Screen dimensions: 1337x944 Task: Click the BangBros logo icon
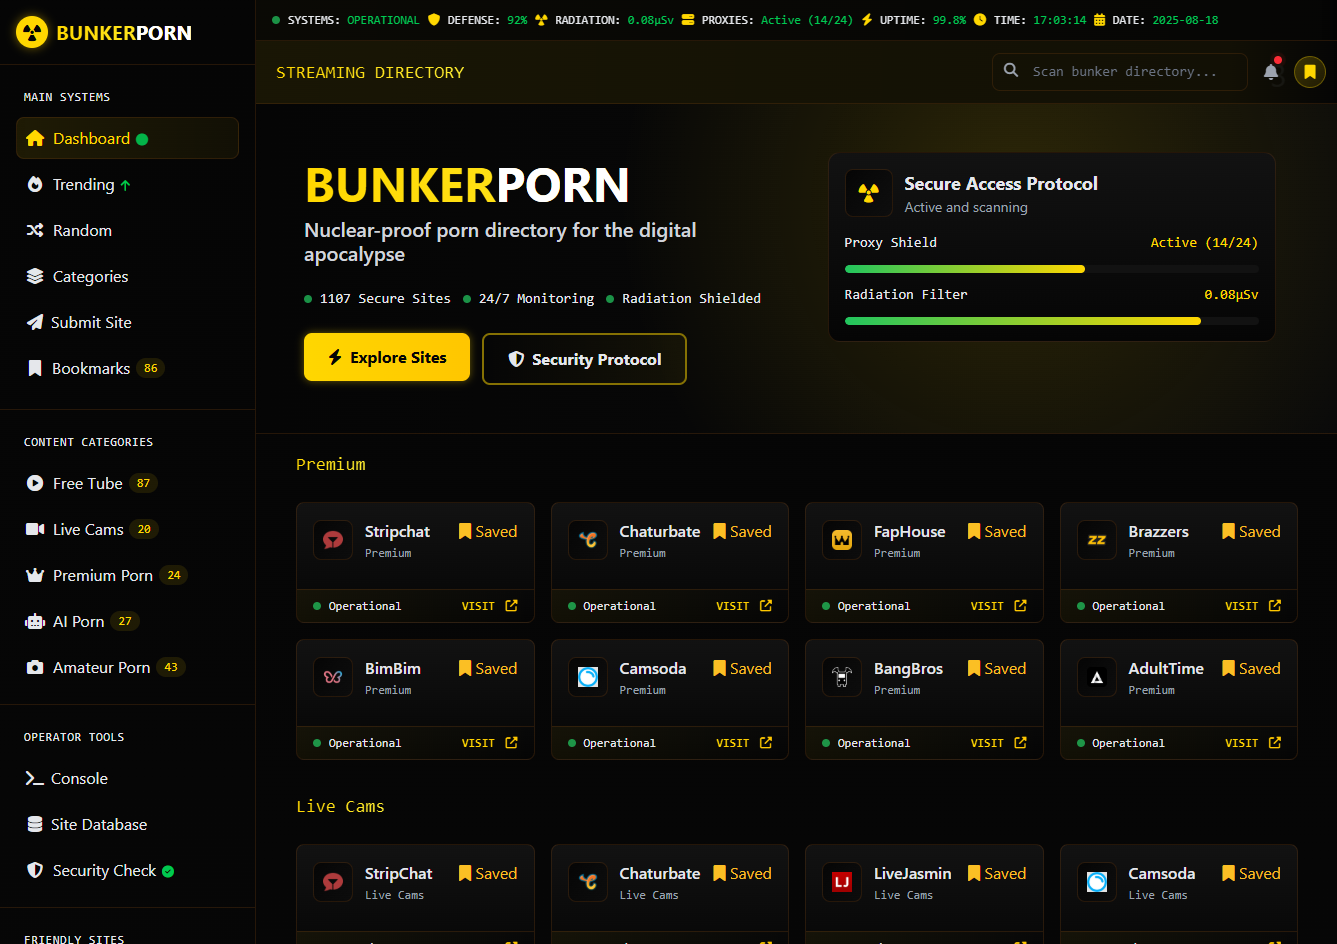(x=842, y=677)
